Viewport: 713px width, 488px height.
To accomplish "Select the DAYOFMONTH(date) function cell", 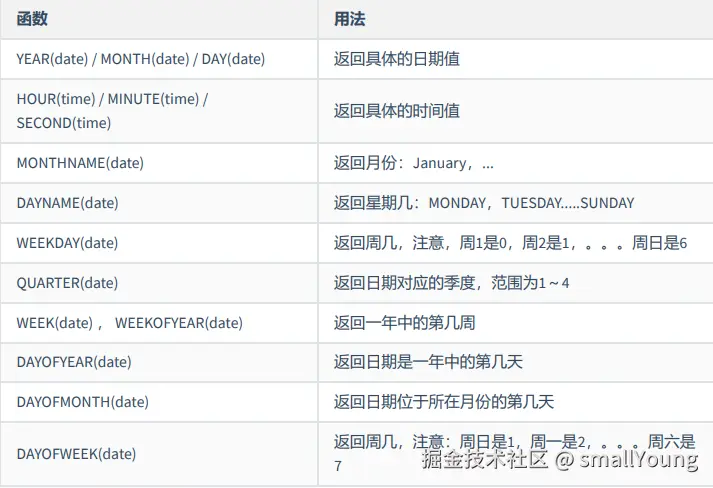I will coord(82,402).
